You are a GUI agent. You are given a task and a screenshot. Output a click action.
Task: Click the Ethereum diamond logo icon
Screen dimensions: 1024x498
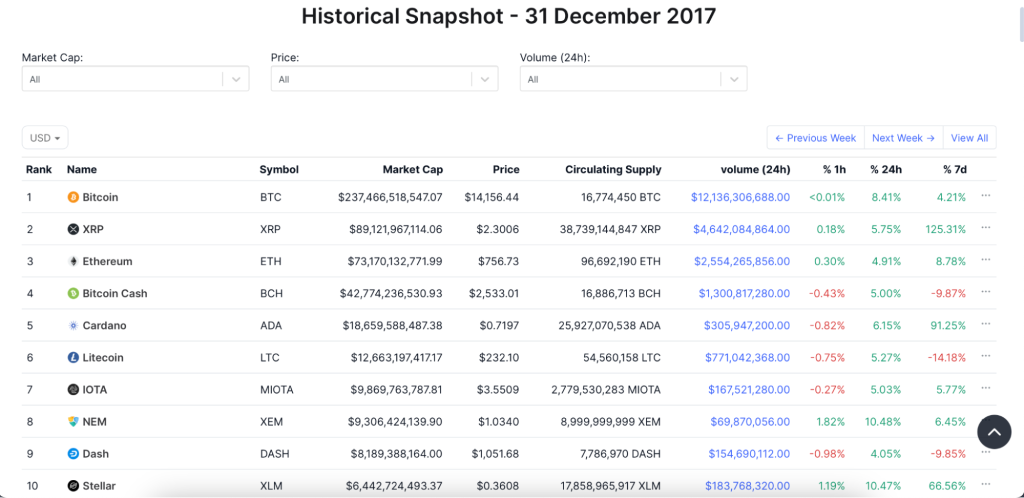pyautogui.click(x=73, y=261)
